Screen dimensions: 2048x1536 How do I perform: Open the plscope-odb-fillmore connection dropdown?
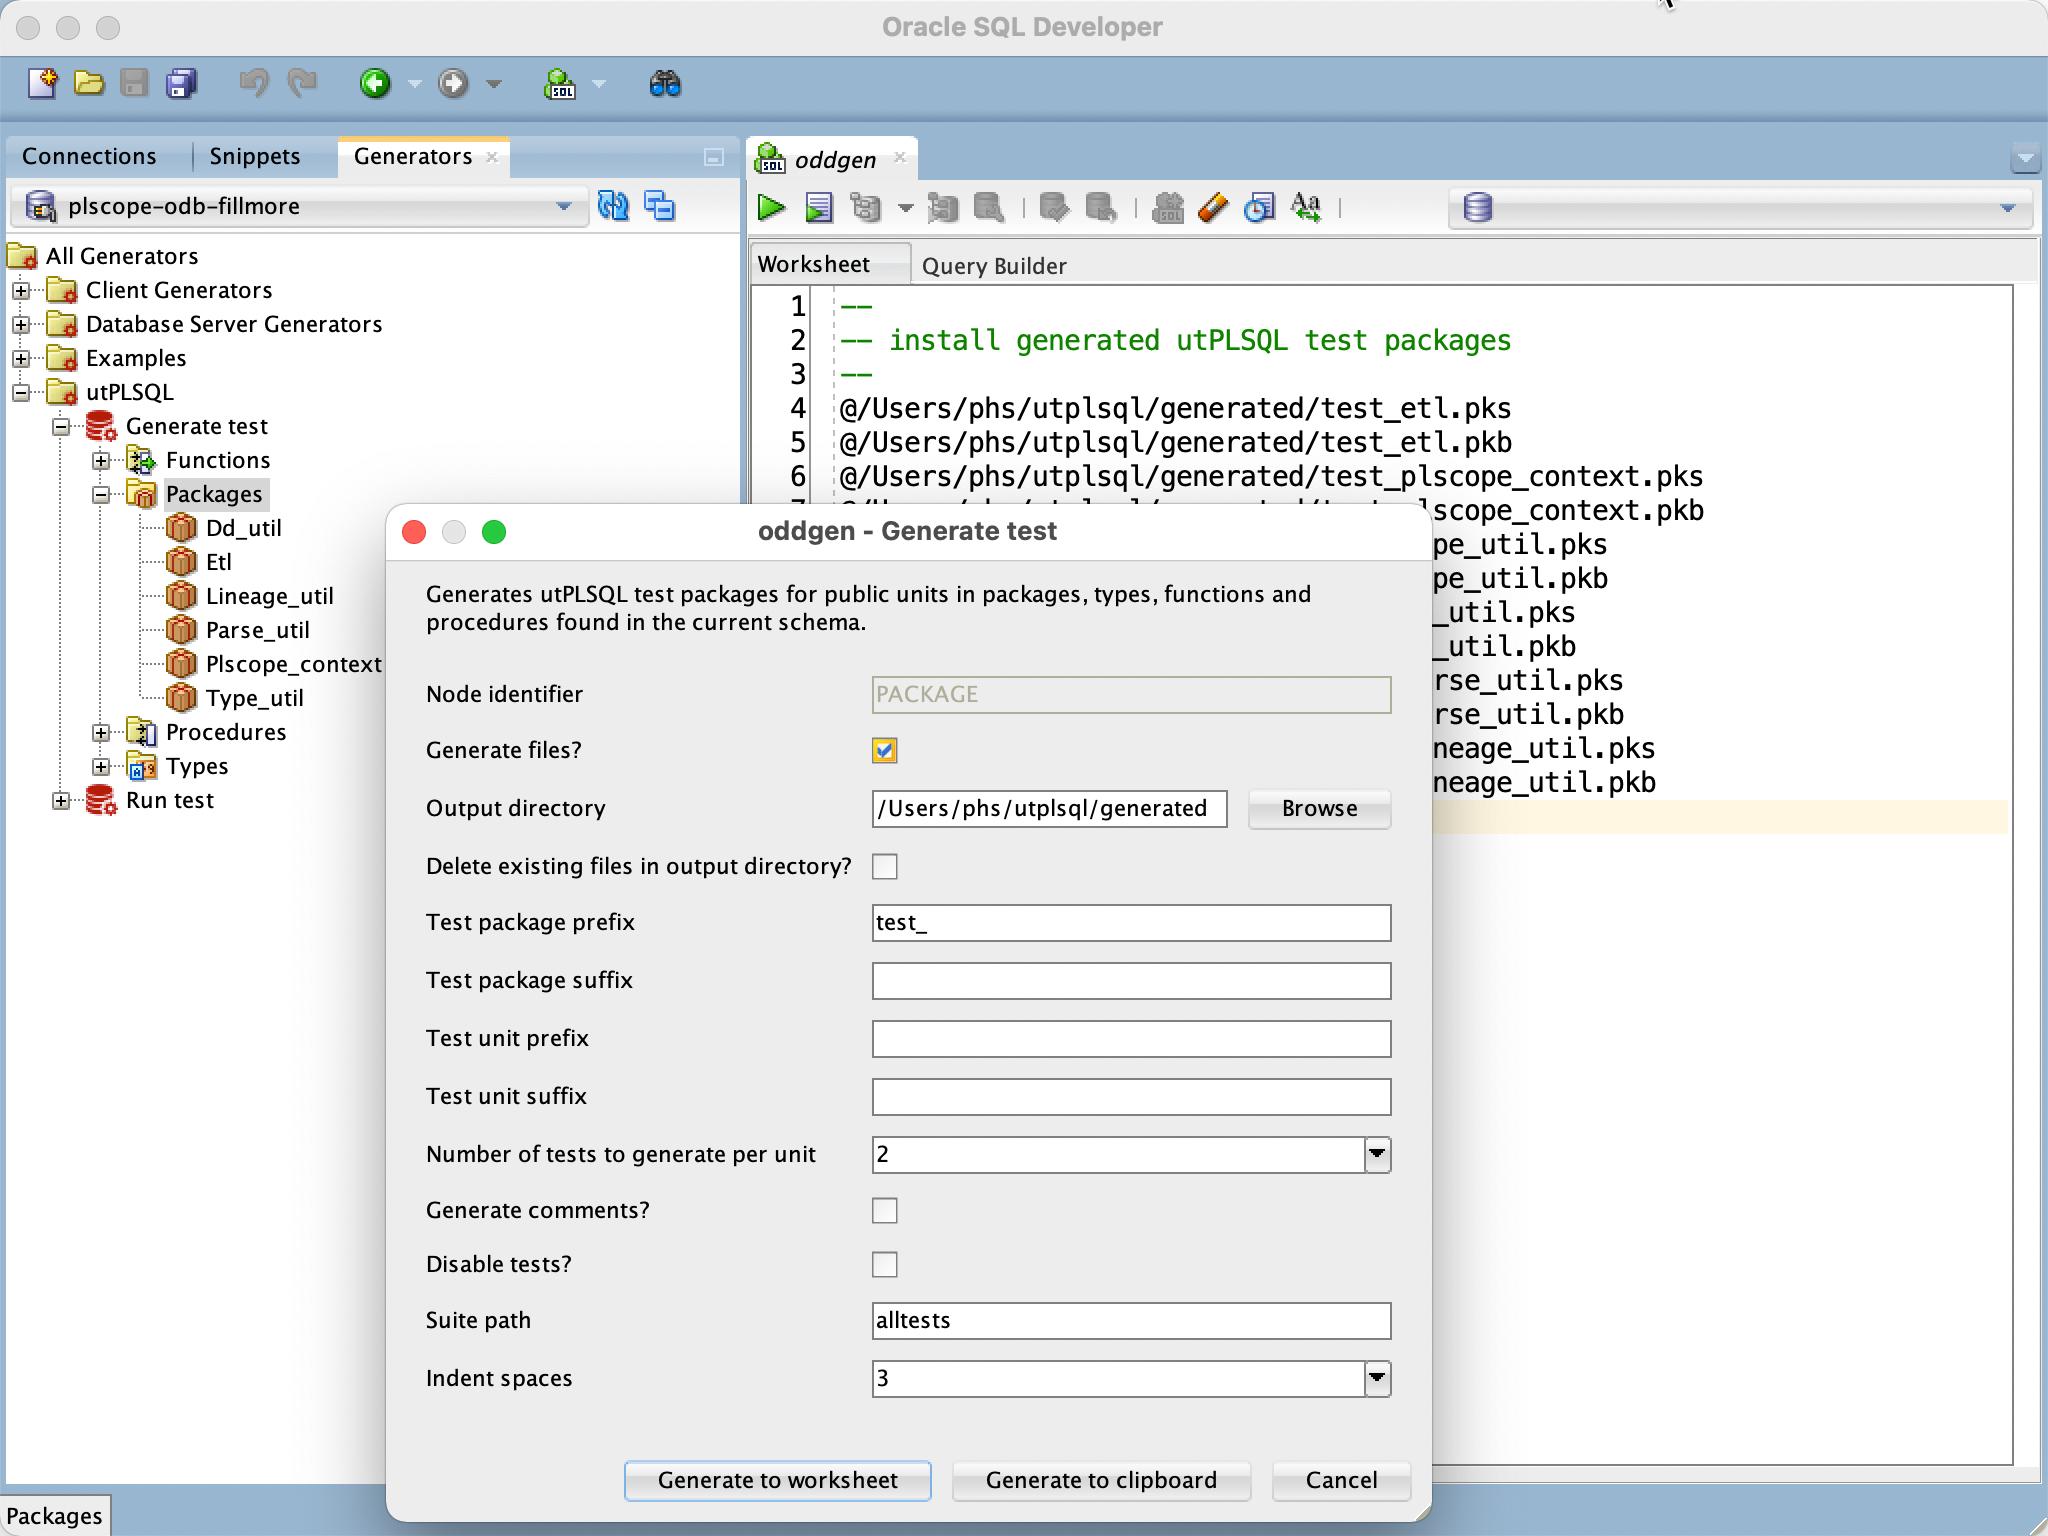pos(566,206)
